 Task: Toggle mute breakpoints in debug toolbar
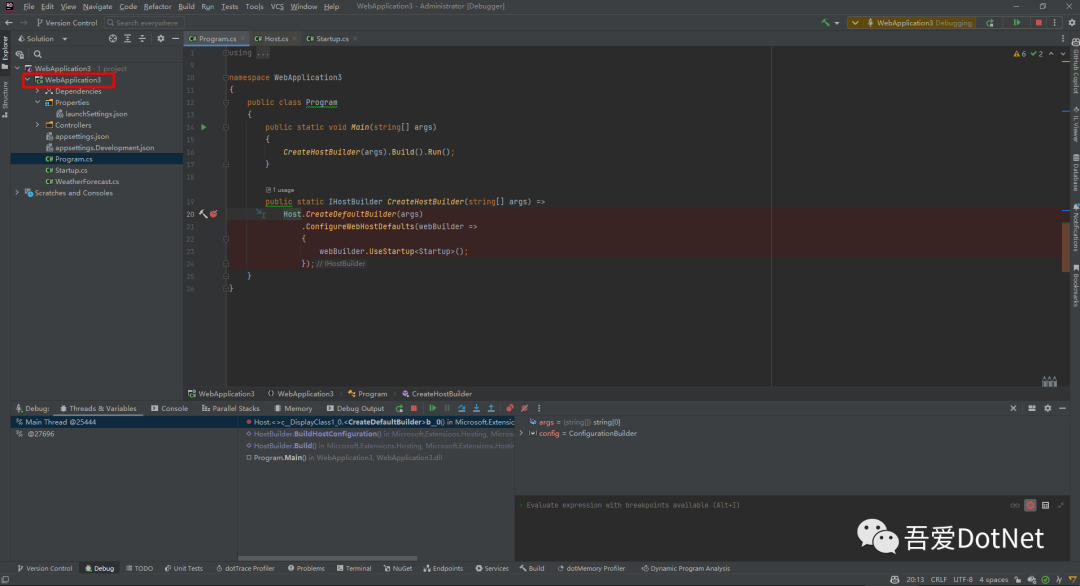click(x=524, y=408)
